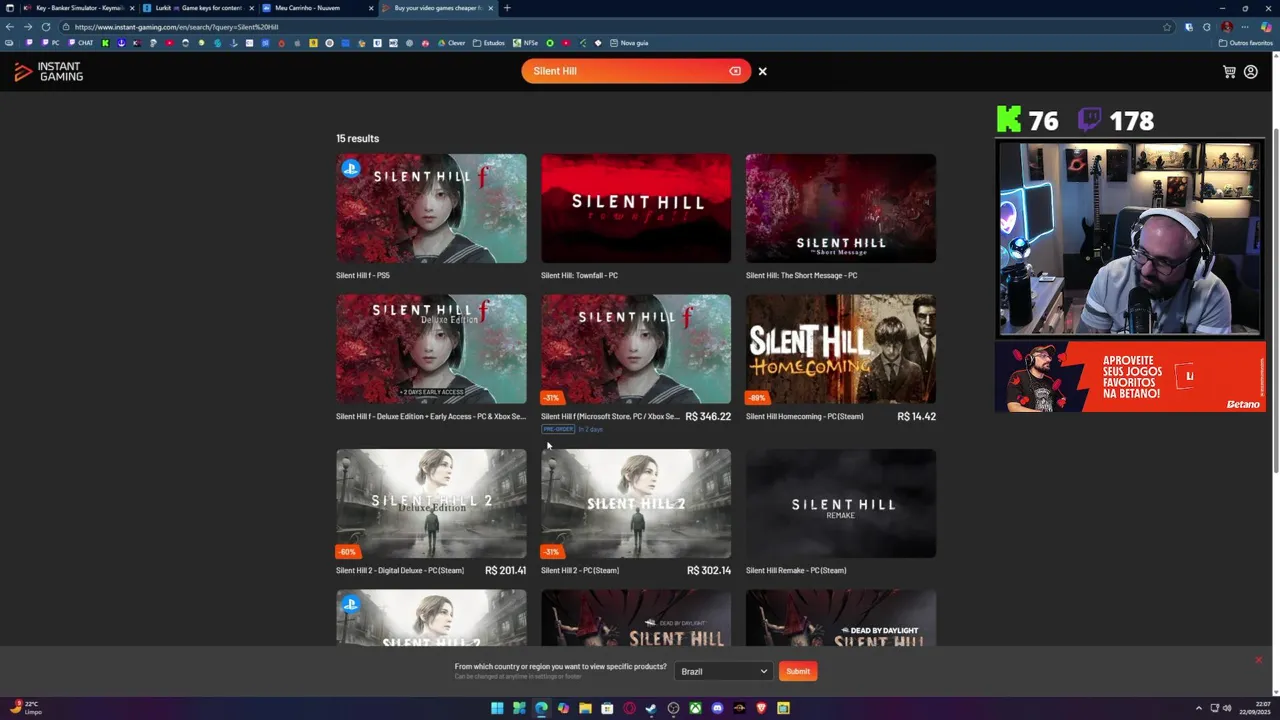Reload the page
Viewport: 1280px width, 720px height.
pyautogui.click(x=45, y=27)
